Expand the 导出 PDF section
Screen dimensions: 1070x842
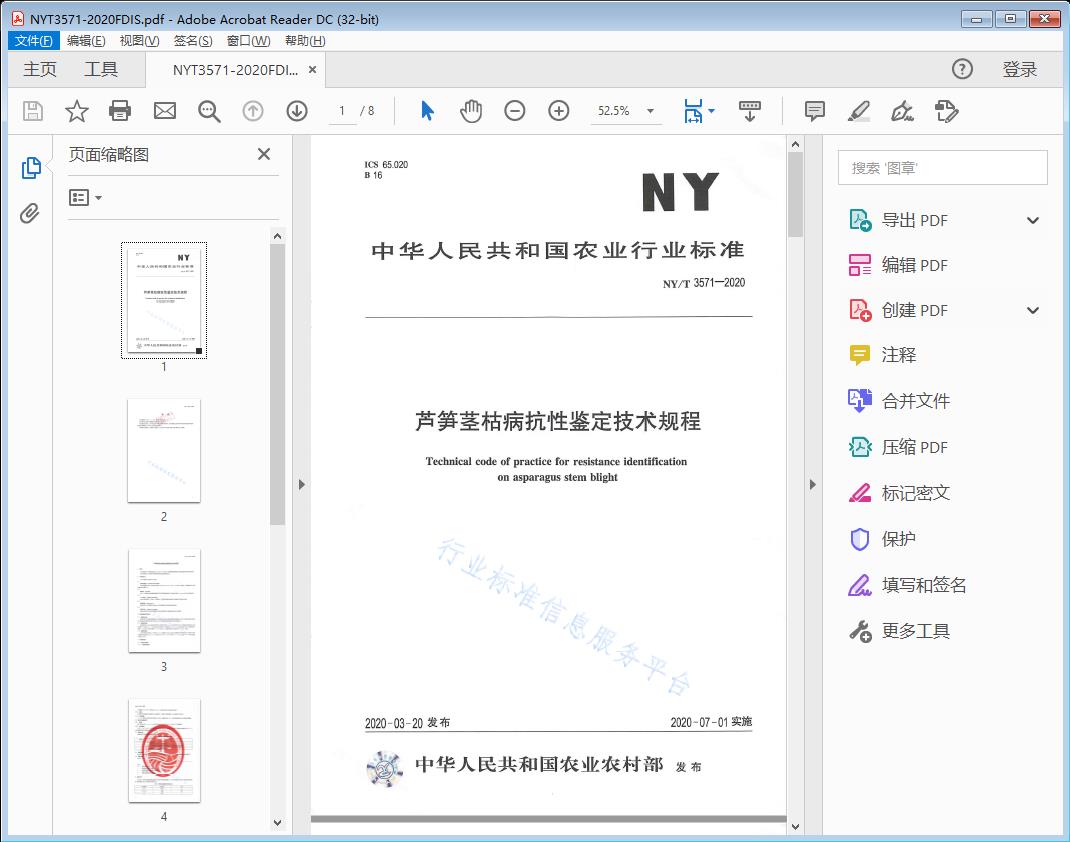[x=1033, y=221]
